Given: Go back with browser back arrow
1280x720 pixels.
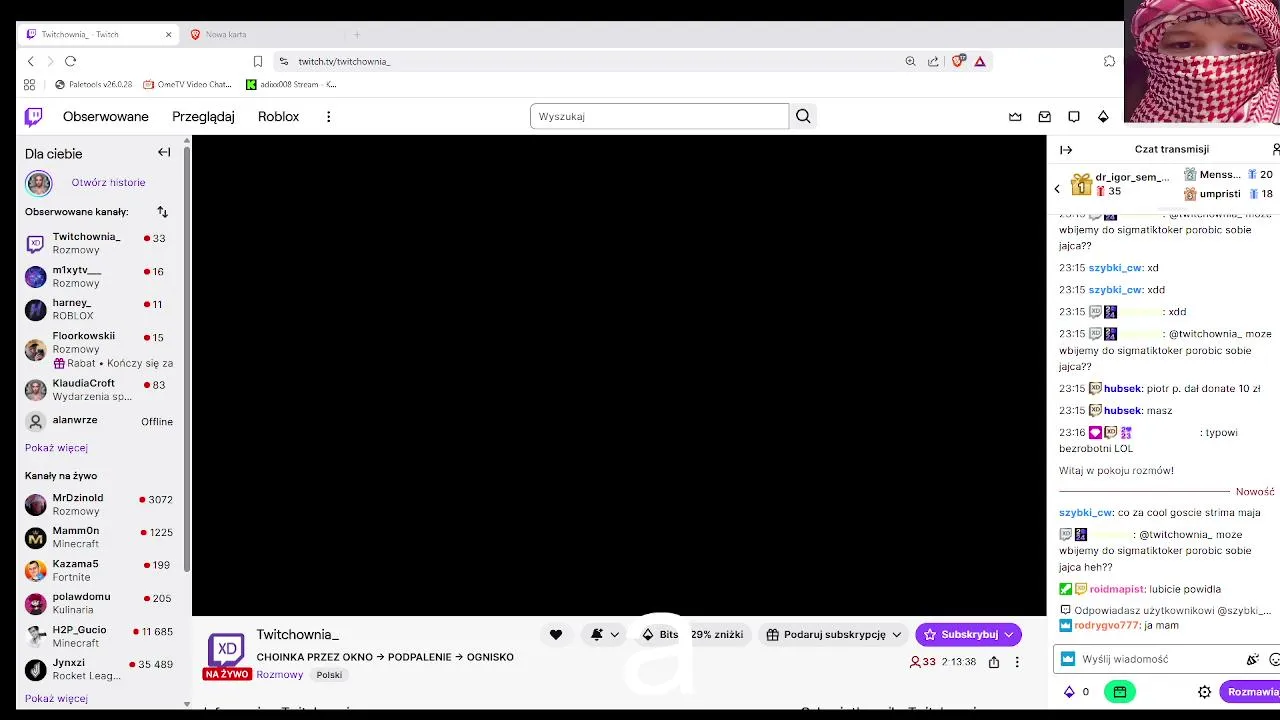Looking at the screenshot, I should point(30,61).
